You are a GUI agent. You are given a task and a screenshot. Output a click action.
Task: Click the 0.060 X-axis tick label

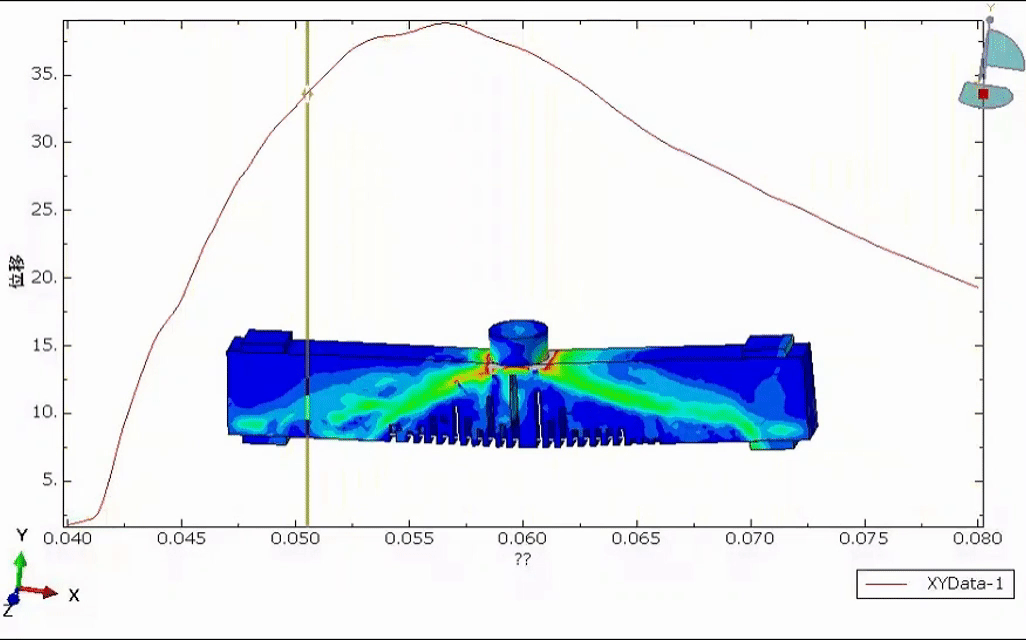pyautogui.click(x=522, y=539)
